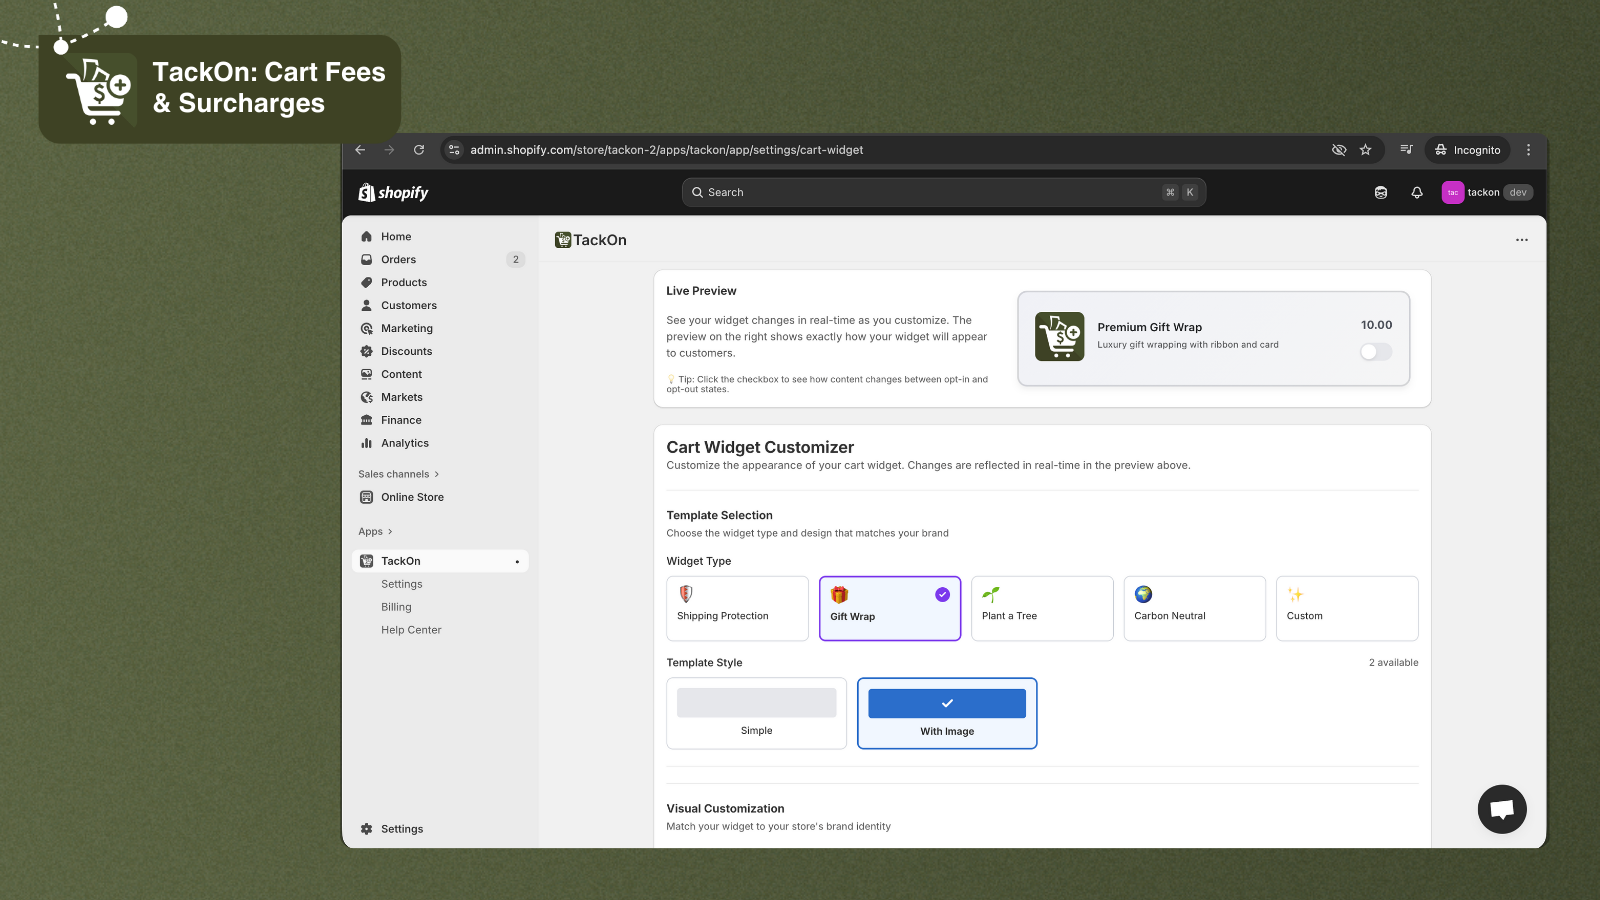Open TackOn Billing sub-item
This screenshot has width=1600, height=900.
pos(396,608)
